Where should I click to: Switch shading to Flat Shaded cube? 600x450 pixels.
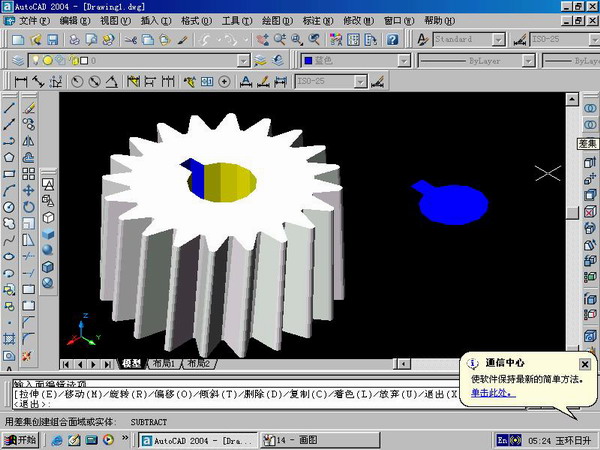click(48, 234)
